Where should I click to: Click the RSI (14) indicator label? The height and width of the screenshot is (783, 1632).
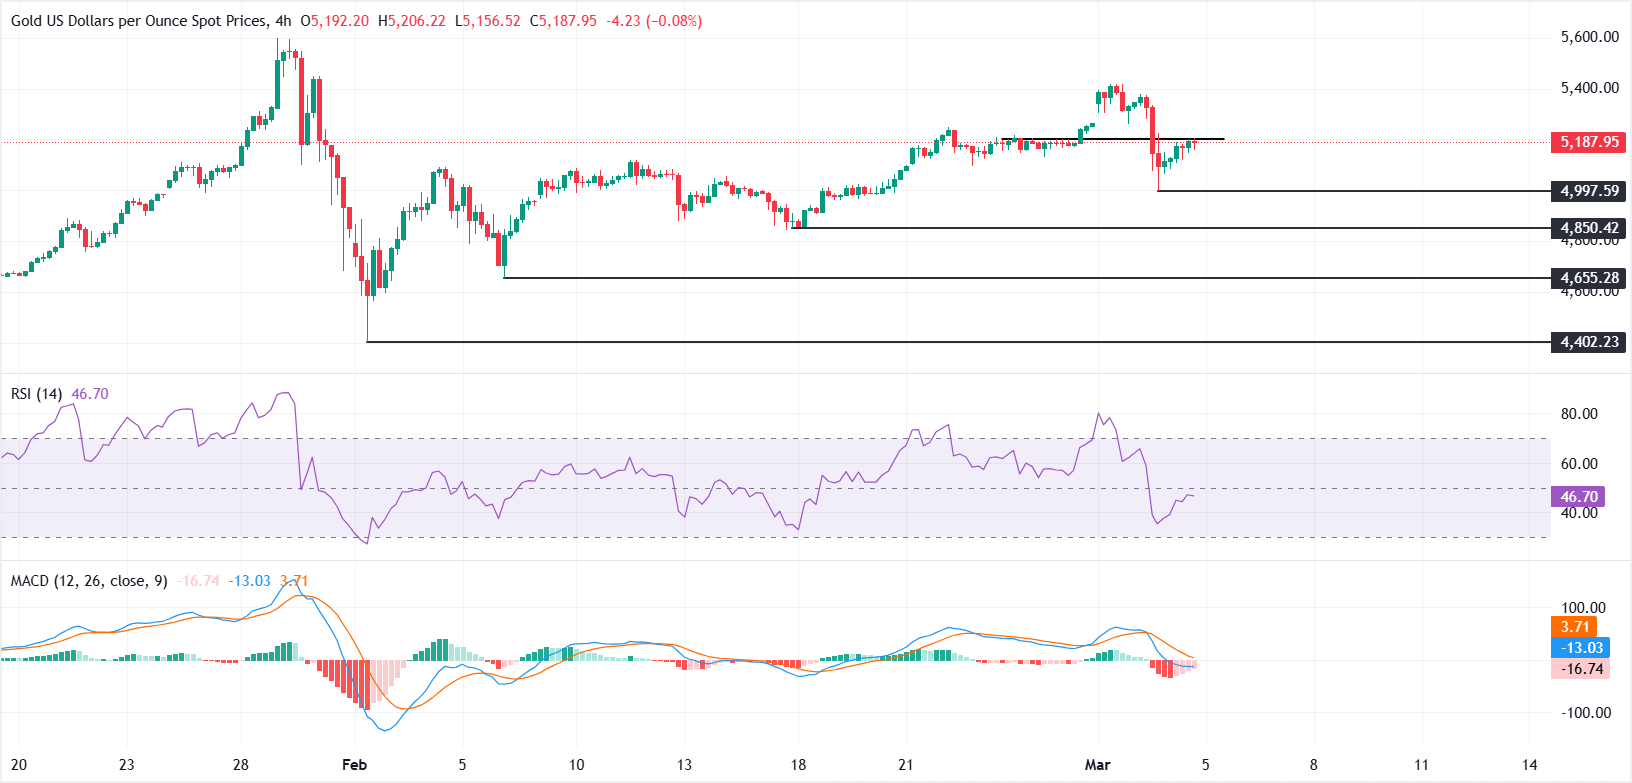coord(36,394)
